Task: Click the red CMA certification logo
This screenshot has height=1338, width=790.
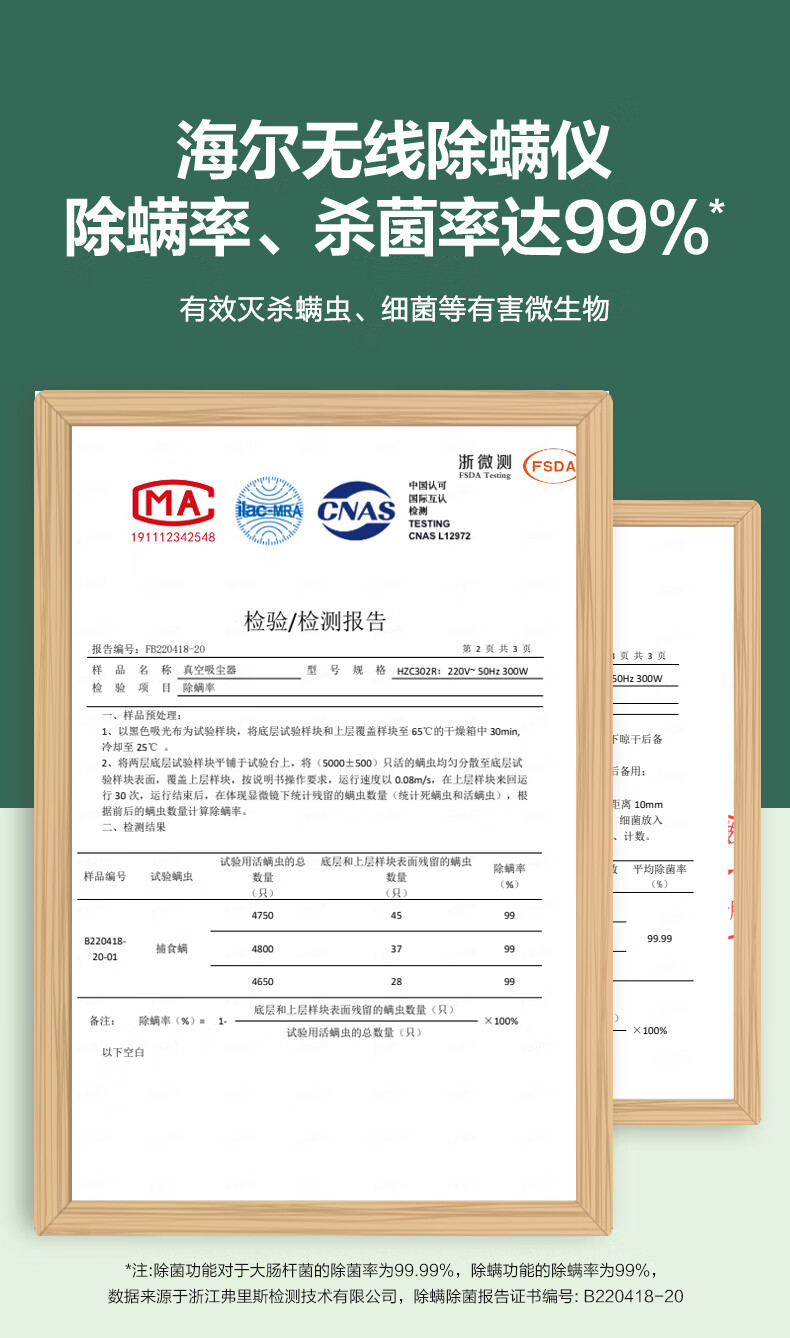Action: pos(174,504)
